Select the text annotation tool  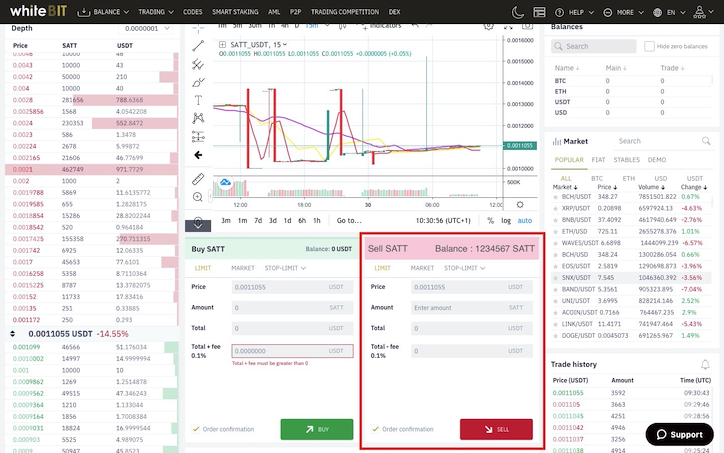pyautogui.click(x=198, y=100)
